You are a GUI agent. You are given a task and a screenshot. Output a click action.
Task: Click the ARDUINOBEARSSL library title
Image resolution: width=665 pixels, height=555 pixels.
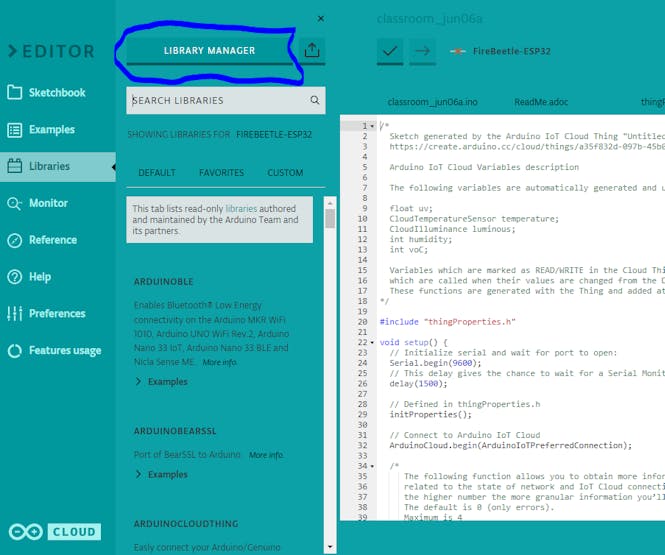175,431
